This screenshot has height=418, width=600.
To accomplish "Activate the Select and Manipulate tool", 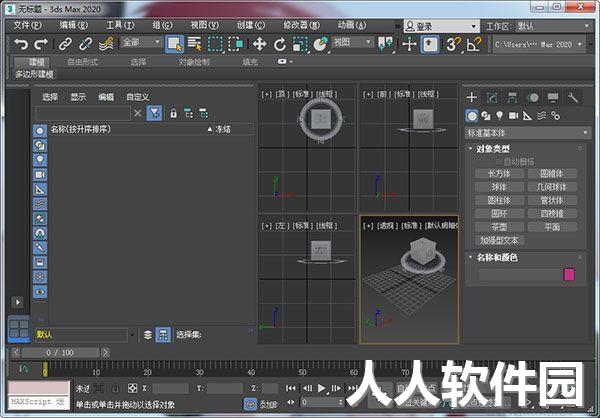I will coord(409,44).
